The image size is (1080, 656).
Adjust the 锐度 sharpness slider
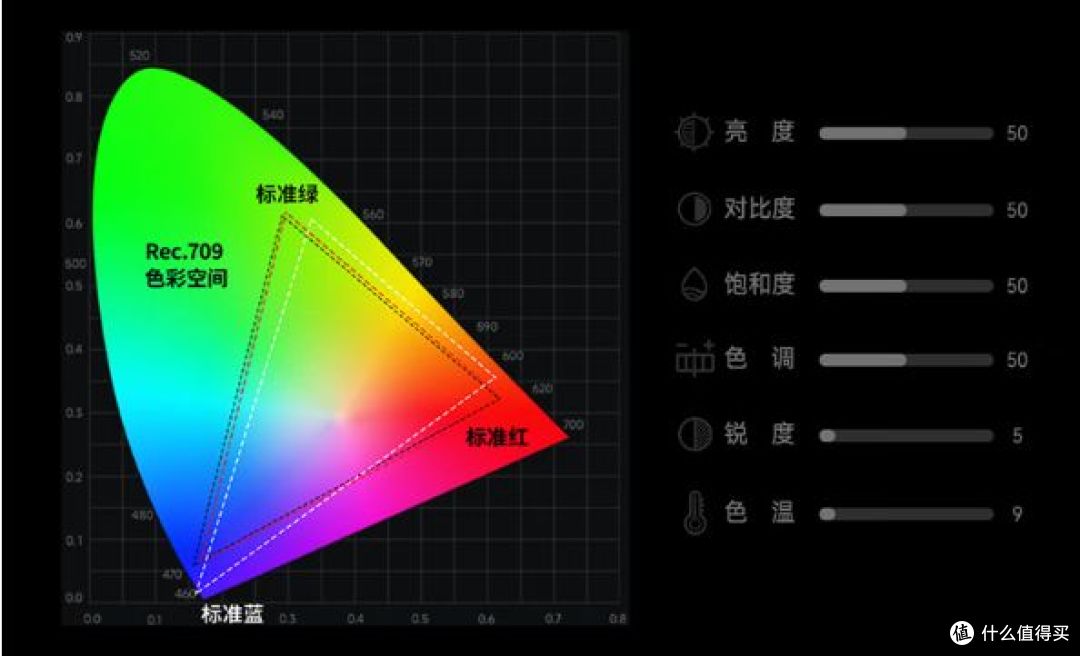[906, 435]
